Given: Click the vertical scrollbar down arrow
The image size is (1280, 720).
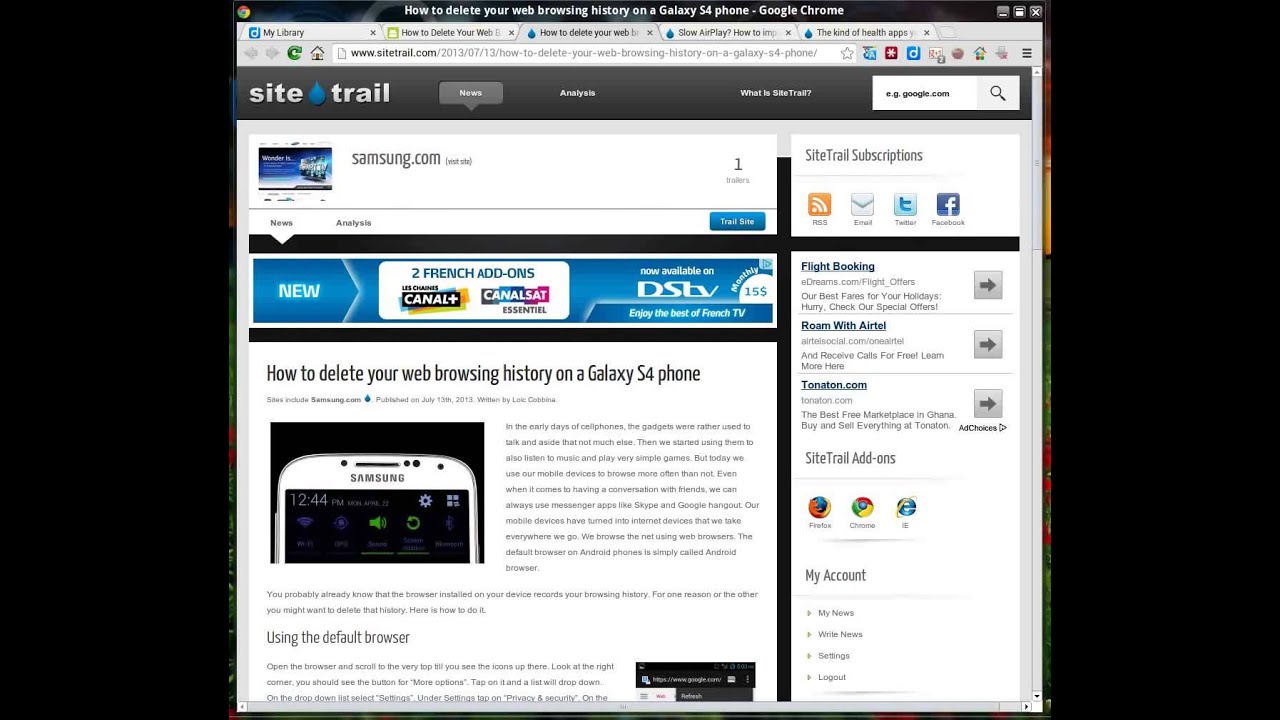Looking at the screenshot, I should 1036,695.
